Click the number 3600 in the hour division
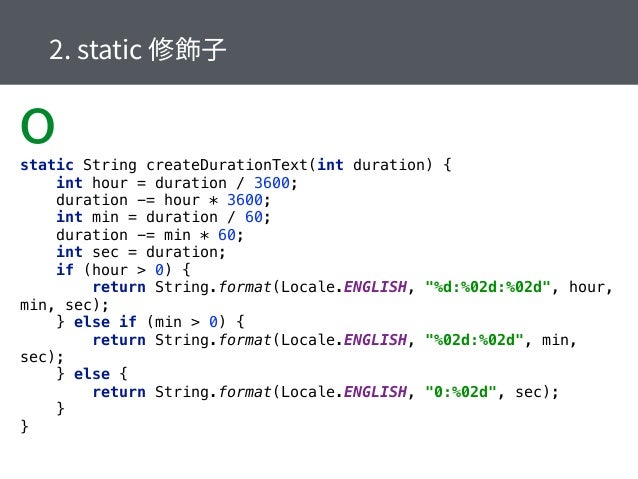 click(x=272, y=183)
